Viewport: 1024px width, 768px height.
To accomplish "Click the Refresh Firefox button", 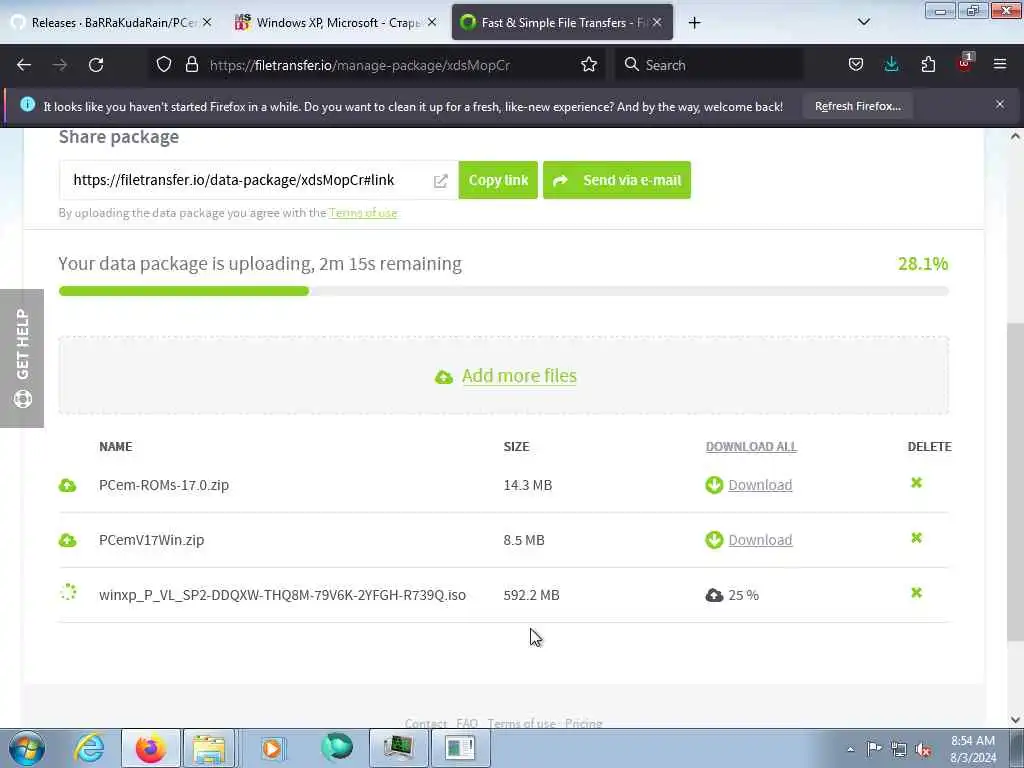I will (857, 106).
